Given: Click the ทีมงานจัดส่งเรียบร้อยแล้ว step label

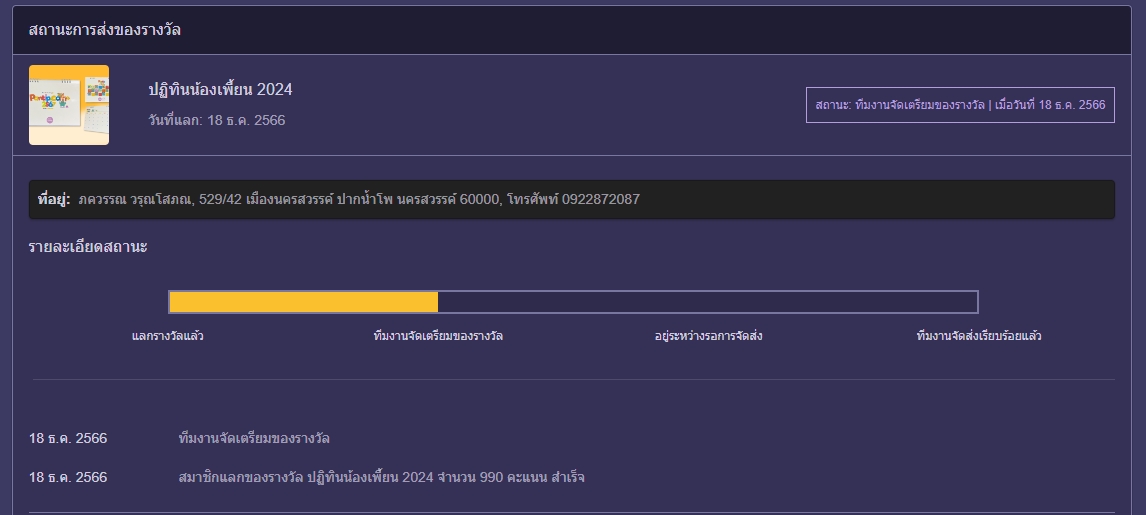Looking at the screenshot, I should (x=979, y=336).
